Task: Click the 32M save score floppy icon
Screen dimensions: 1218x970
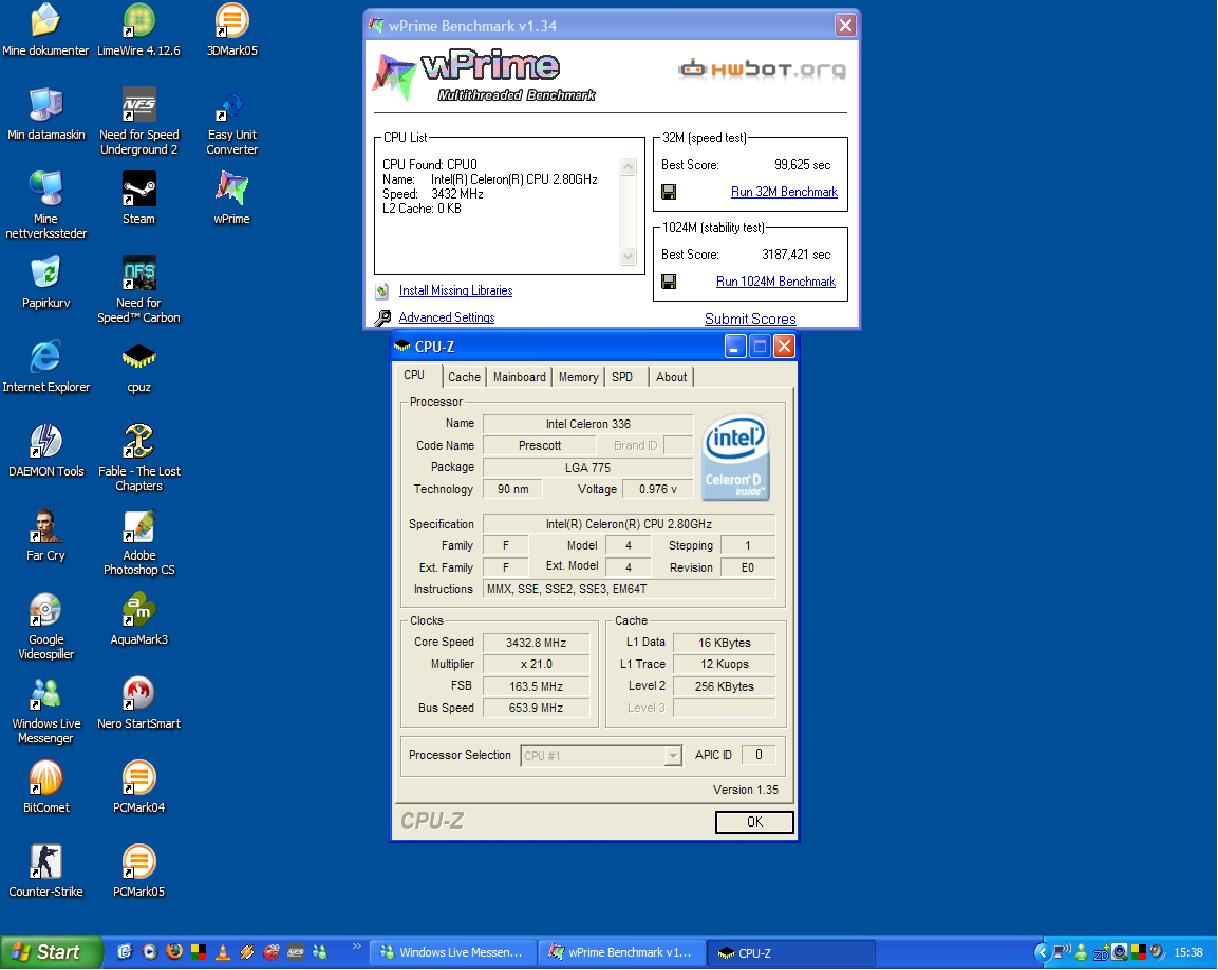Action: [x=668, y=192]
